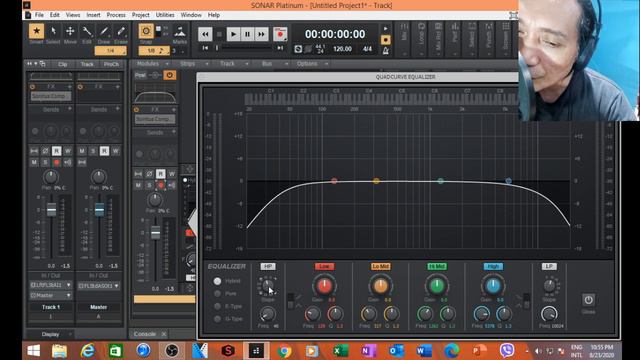Select Hybrid equalizer mode

218,281
